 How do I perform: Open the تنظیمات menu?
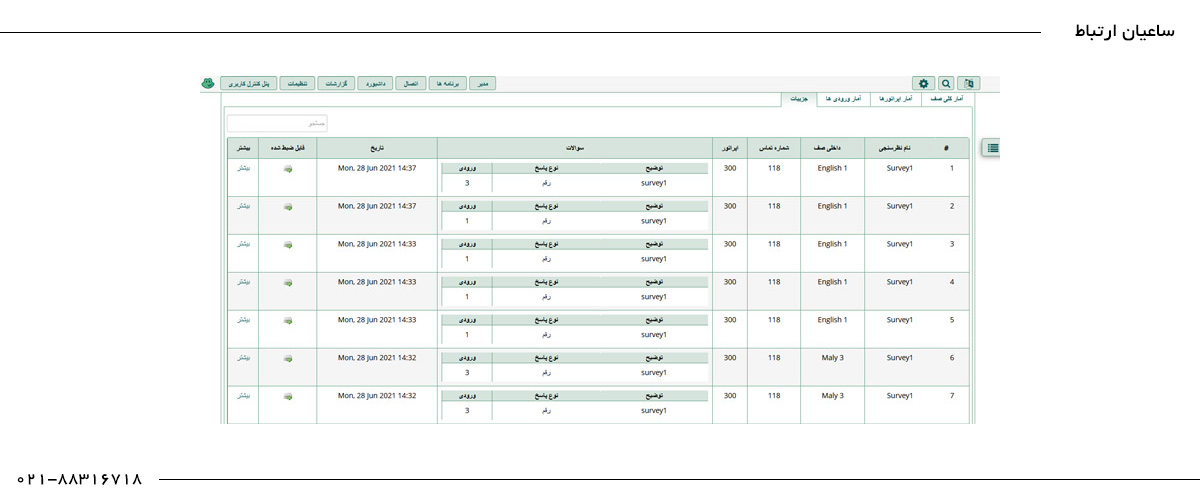point(297,84)
